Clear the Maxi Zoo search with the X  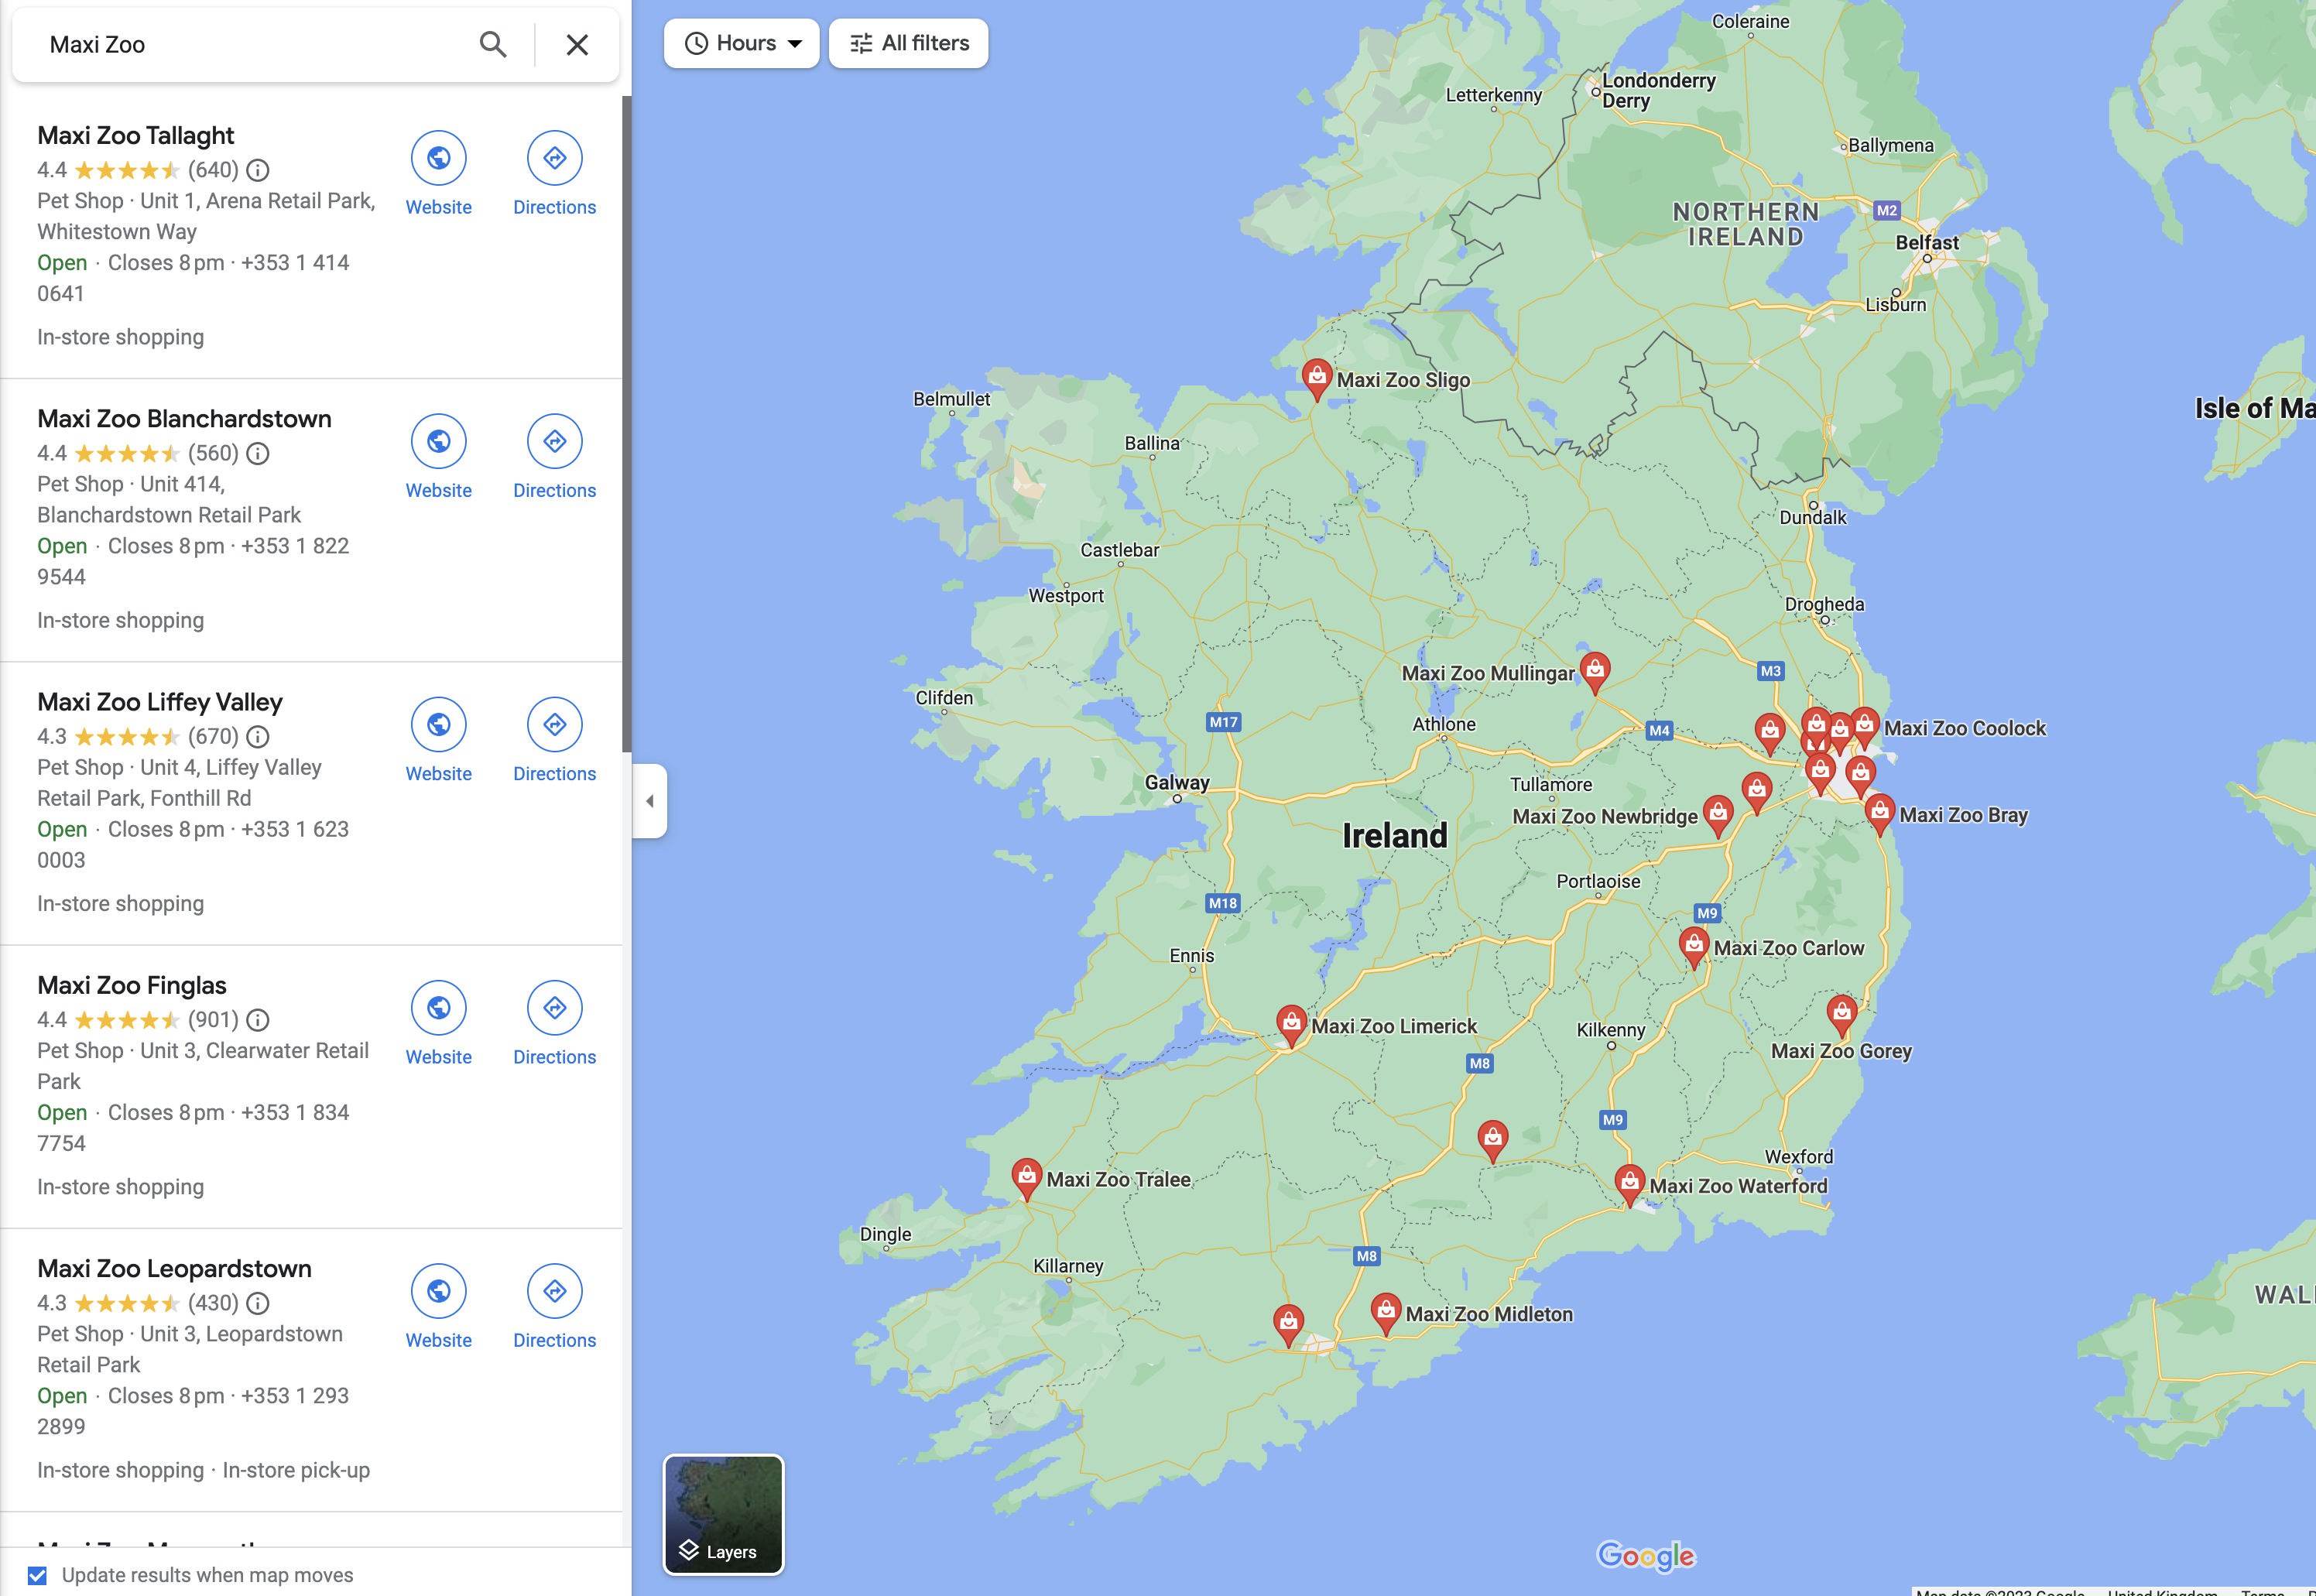(577, 44)
